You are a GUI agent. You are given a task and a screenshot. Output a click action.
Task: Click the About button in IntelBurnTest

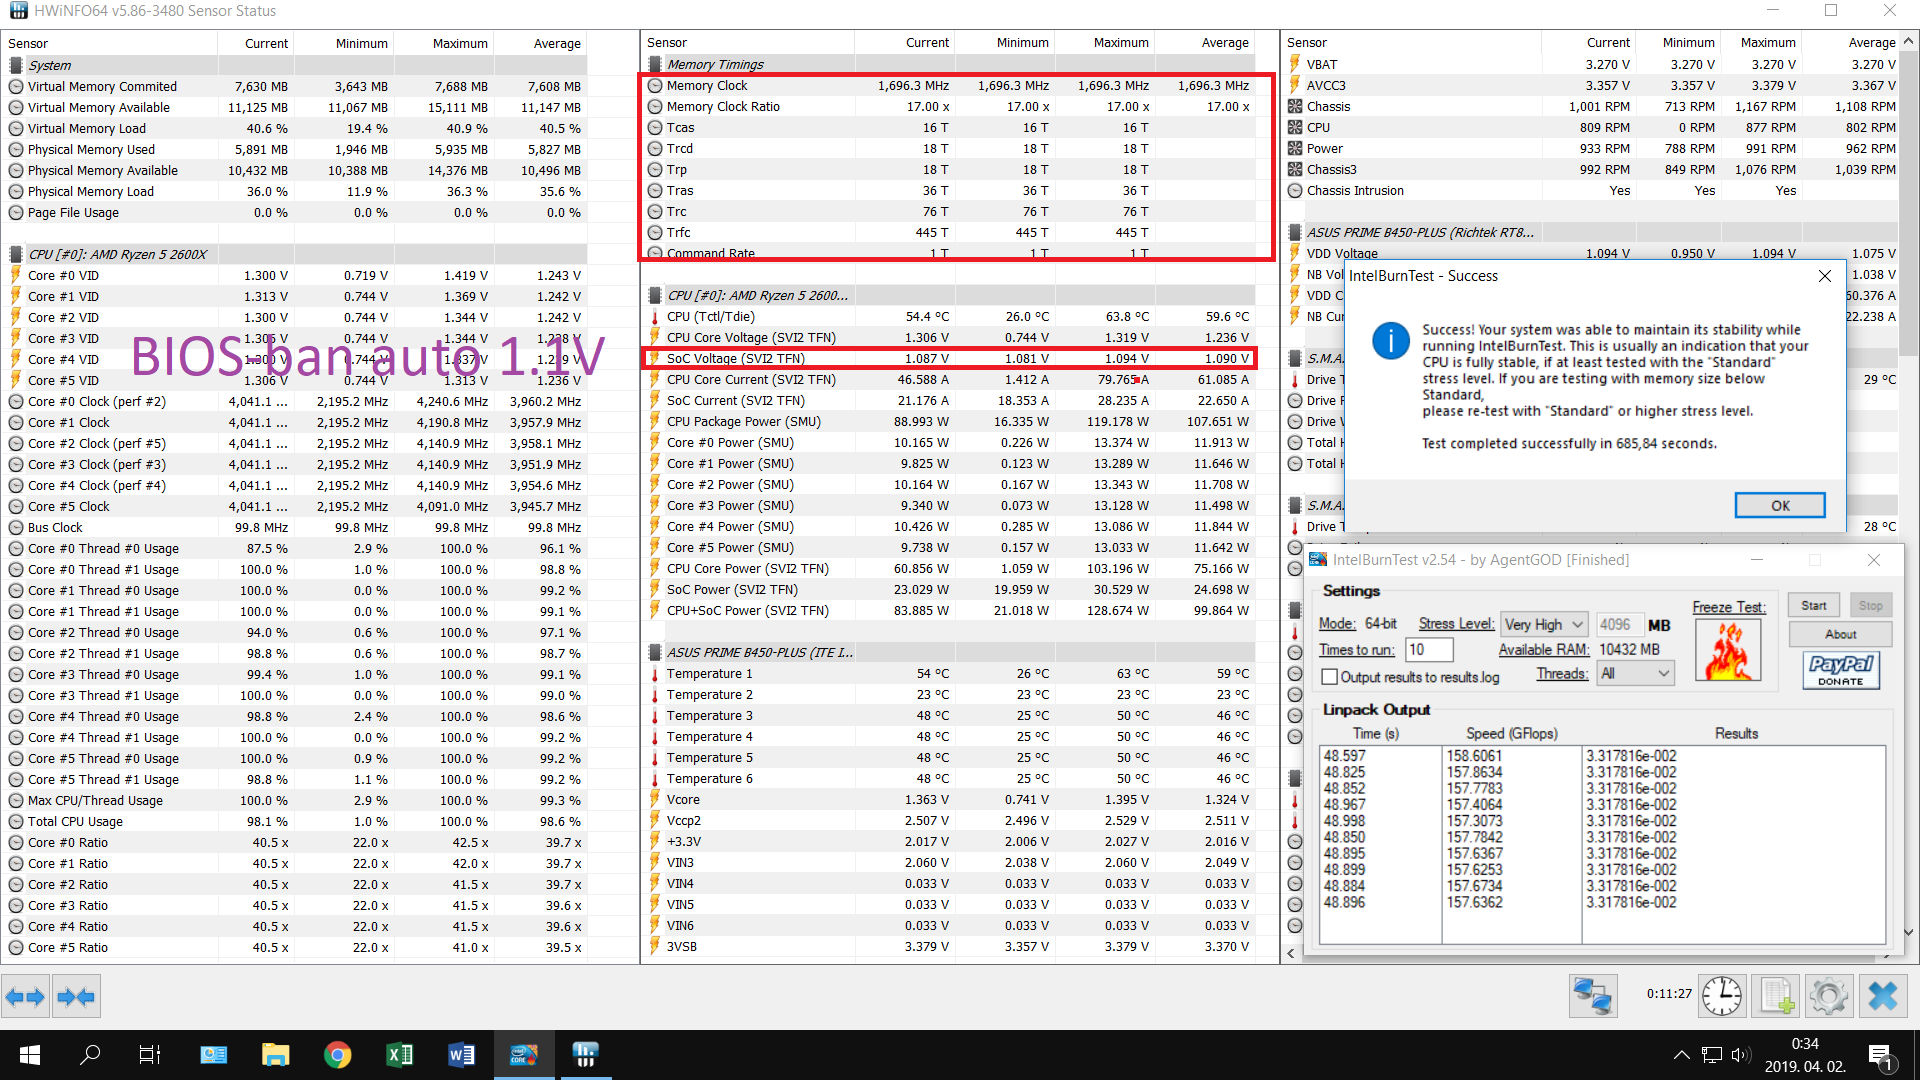[x=1840, y=634]
